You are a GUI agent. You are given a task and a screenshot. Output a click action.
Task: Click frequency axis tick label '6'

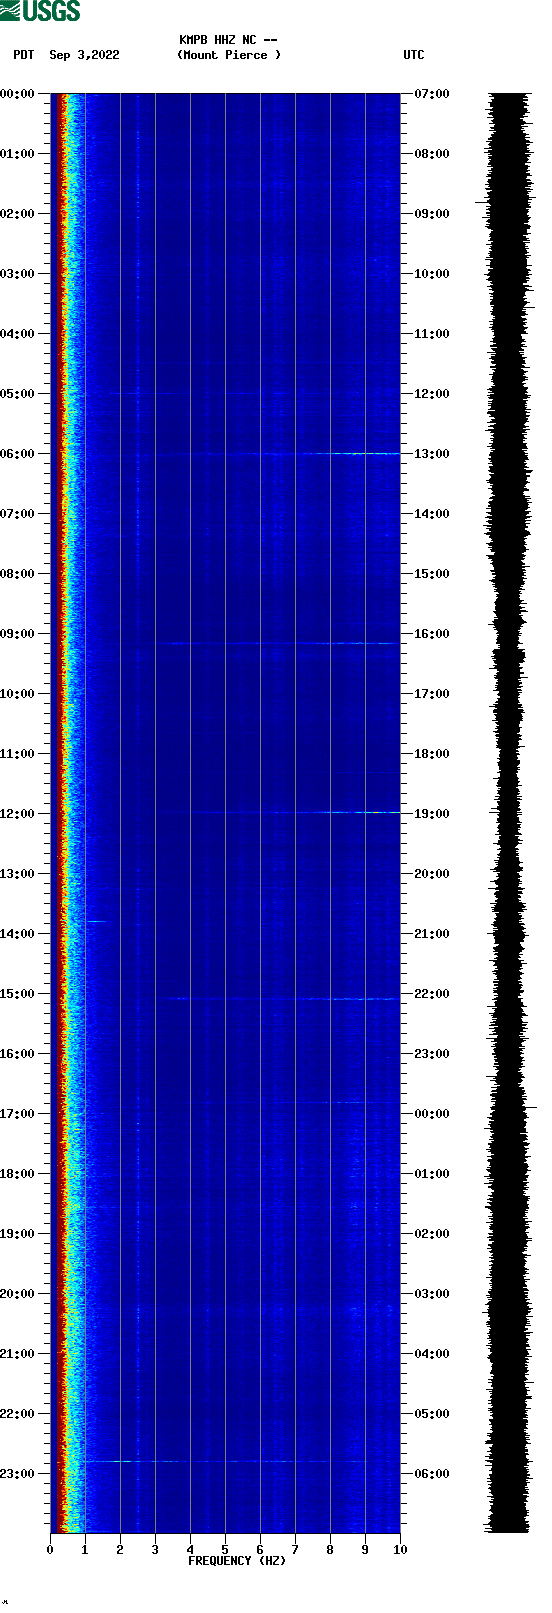point(260,1550)
